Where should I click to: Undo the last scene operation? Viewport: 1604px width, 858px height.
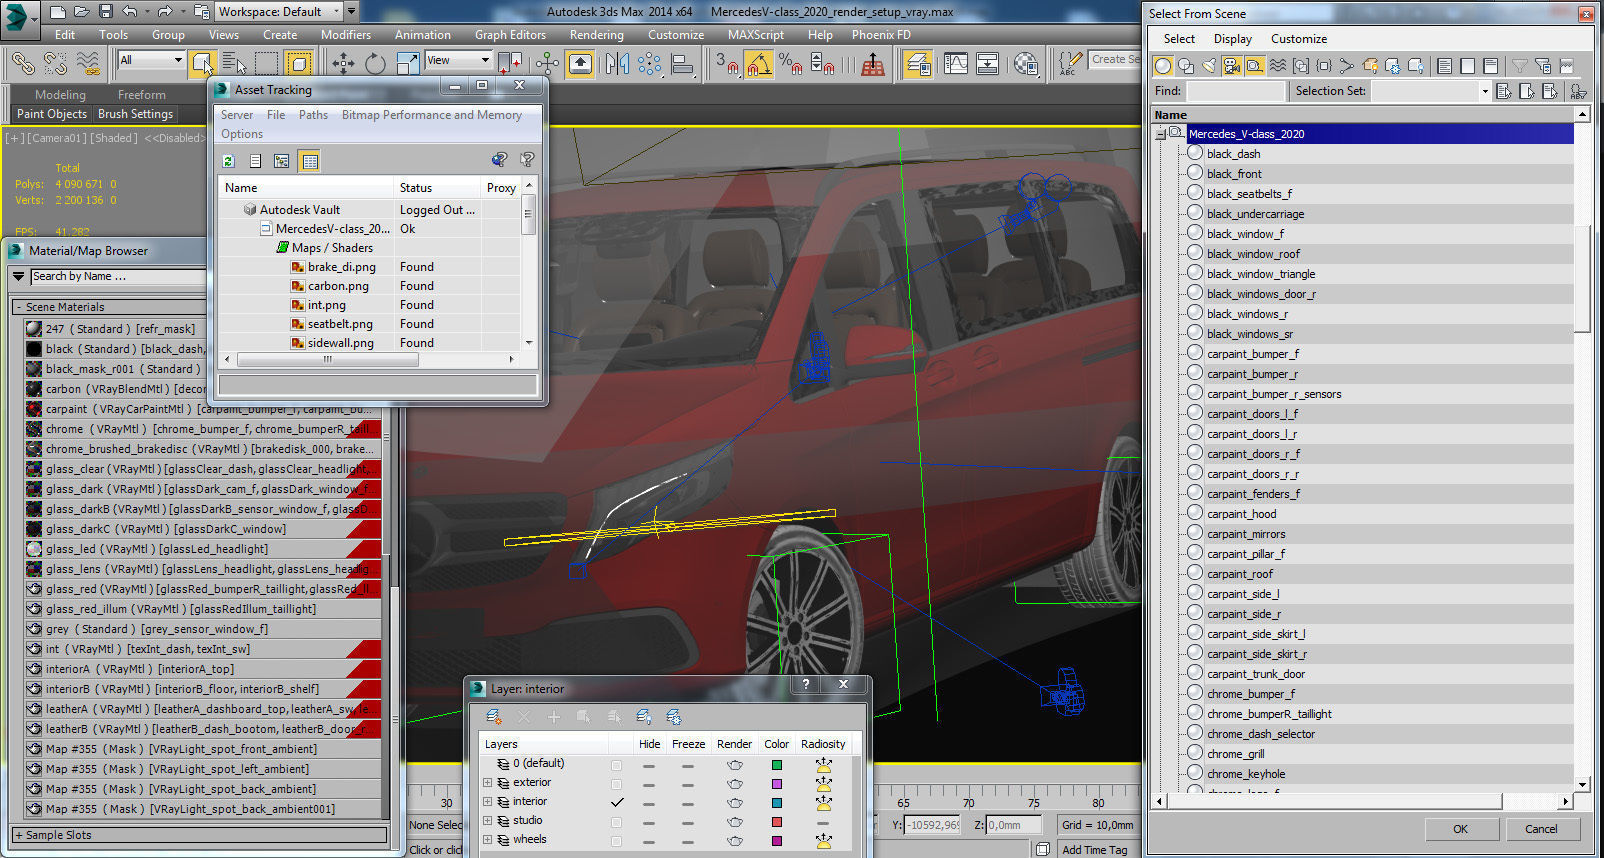[x=131, y=12]
